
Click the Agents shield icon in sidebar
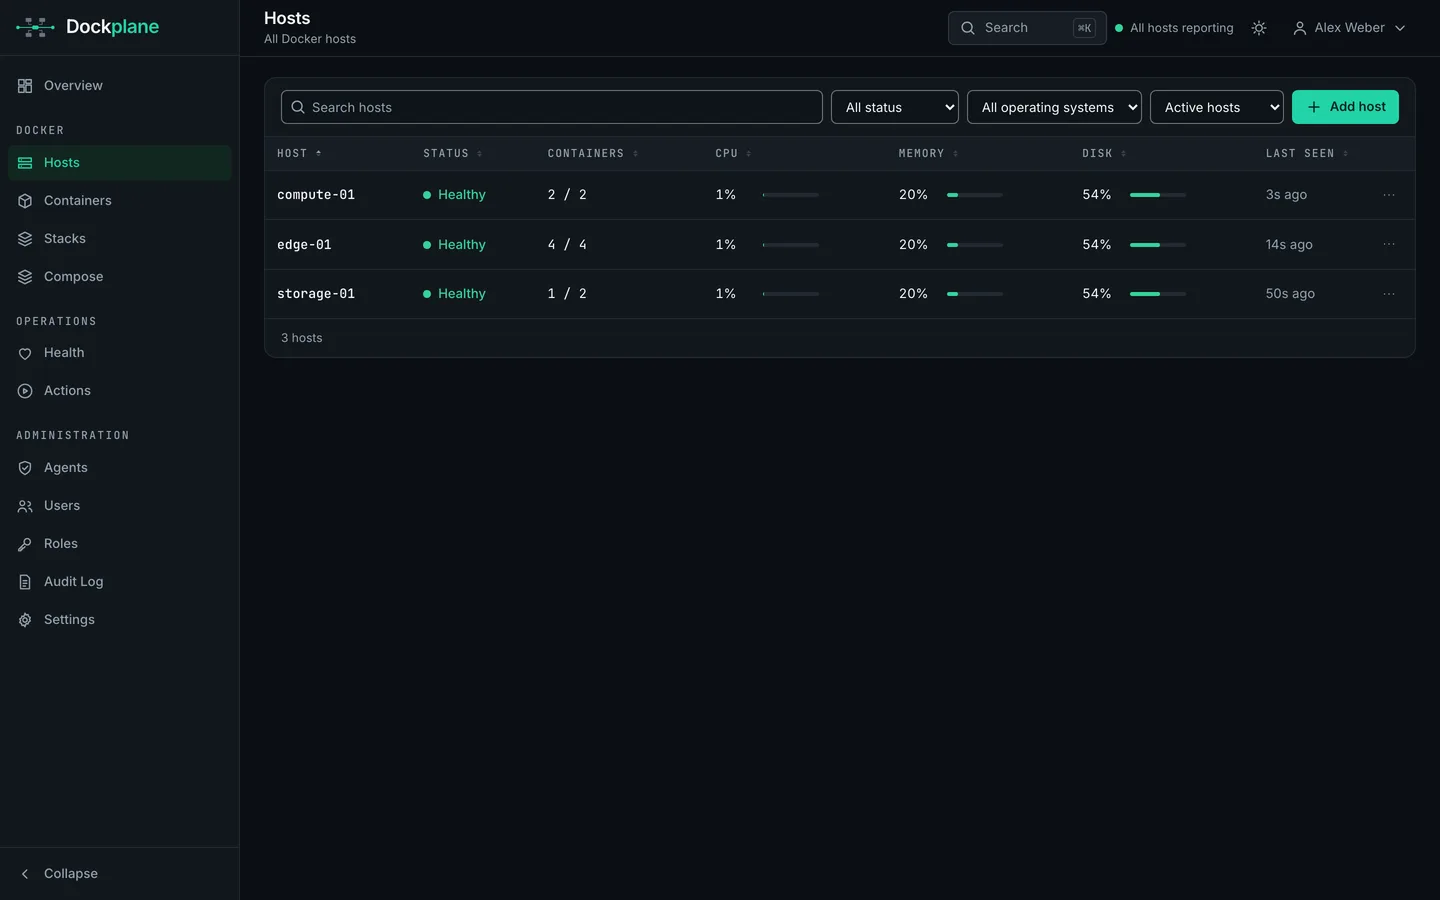(25, 468)
